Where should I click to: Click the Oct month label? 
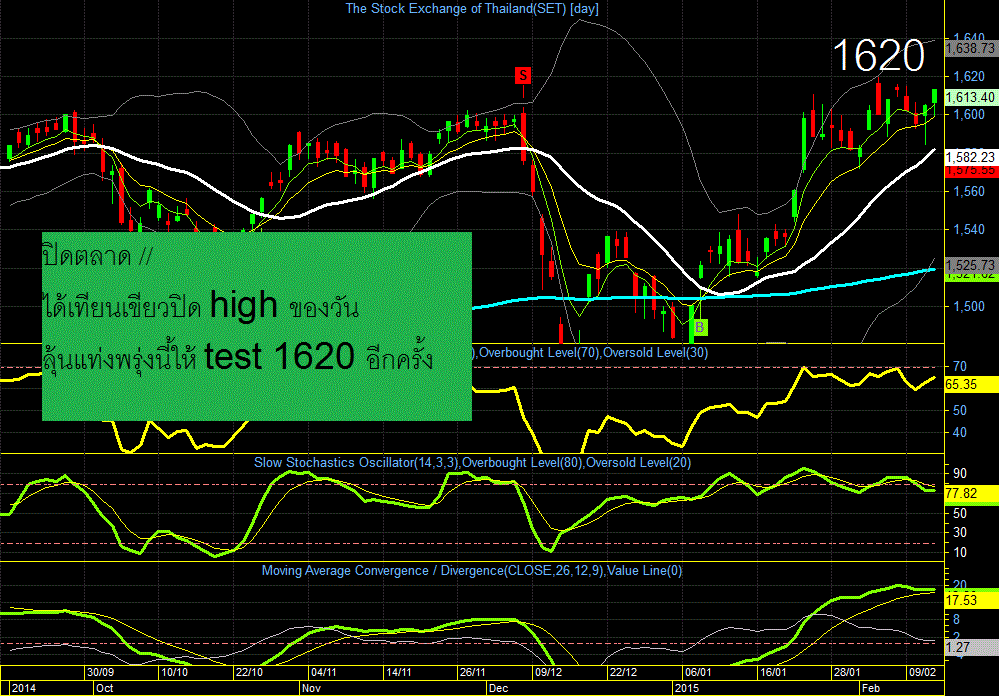click(104, 688)
